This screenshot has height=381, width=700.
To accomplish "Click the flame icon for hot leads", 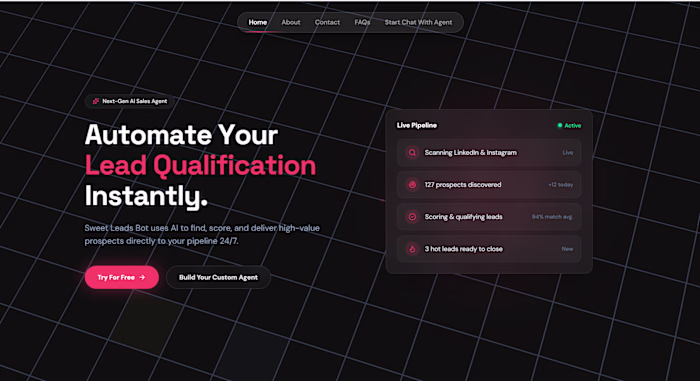I will [412, 249].
